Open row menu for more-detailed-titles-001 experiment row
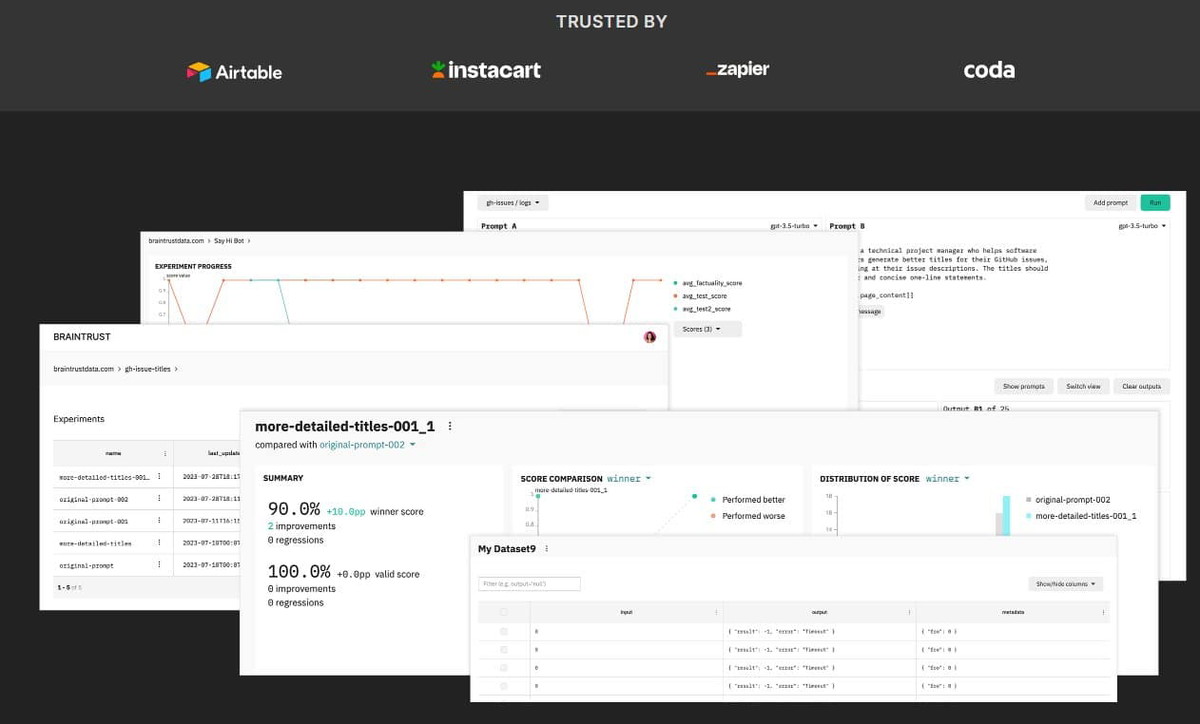This screenshot has width=1200, height=724. 159,477
